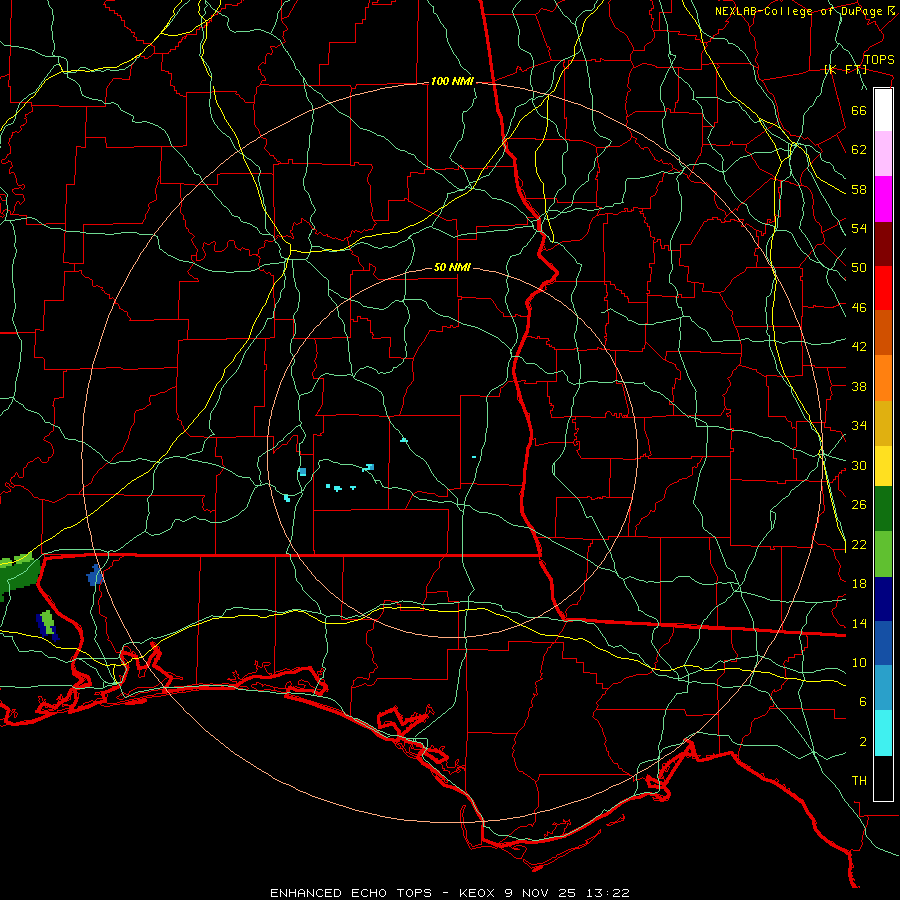Click the 'NEXLAB-College of DuPage' credit text
Screen dimensions: 900x900
pyautogui.click(x=799, y=11)
